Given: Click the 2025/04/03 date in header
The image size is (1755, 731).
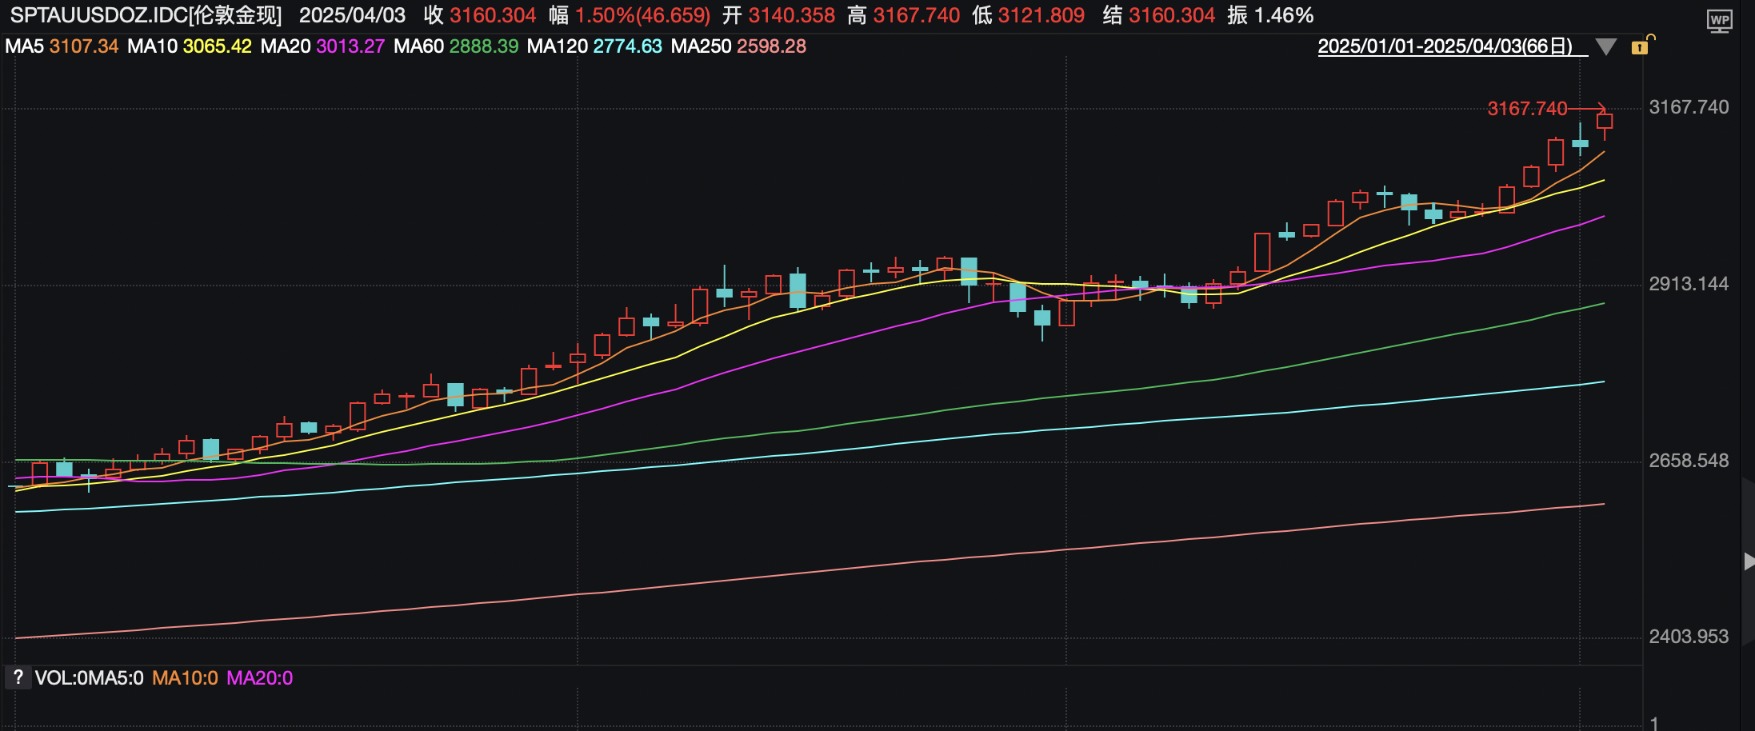Looking at the screenshot, I should point(352,16).
